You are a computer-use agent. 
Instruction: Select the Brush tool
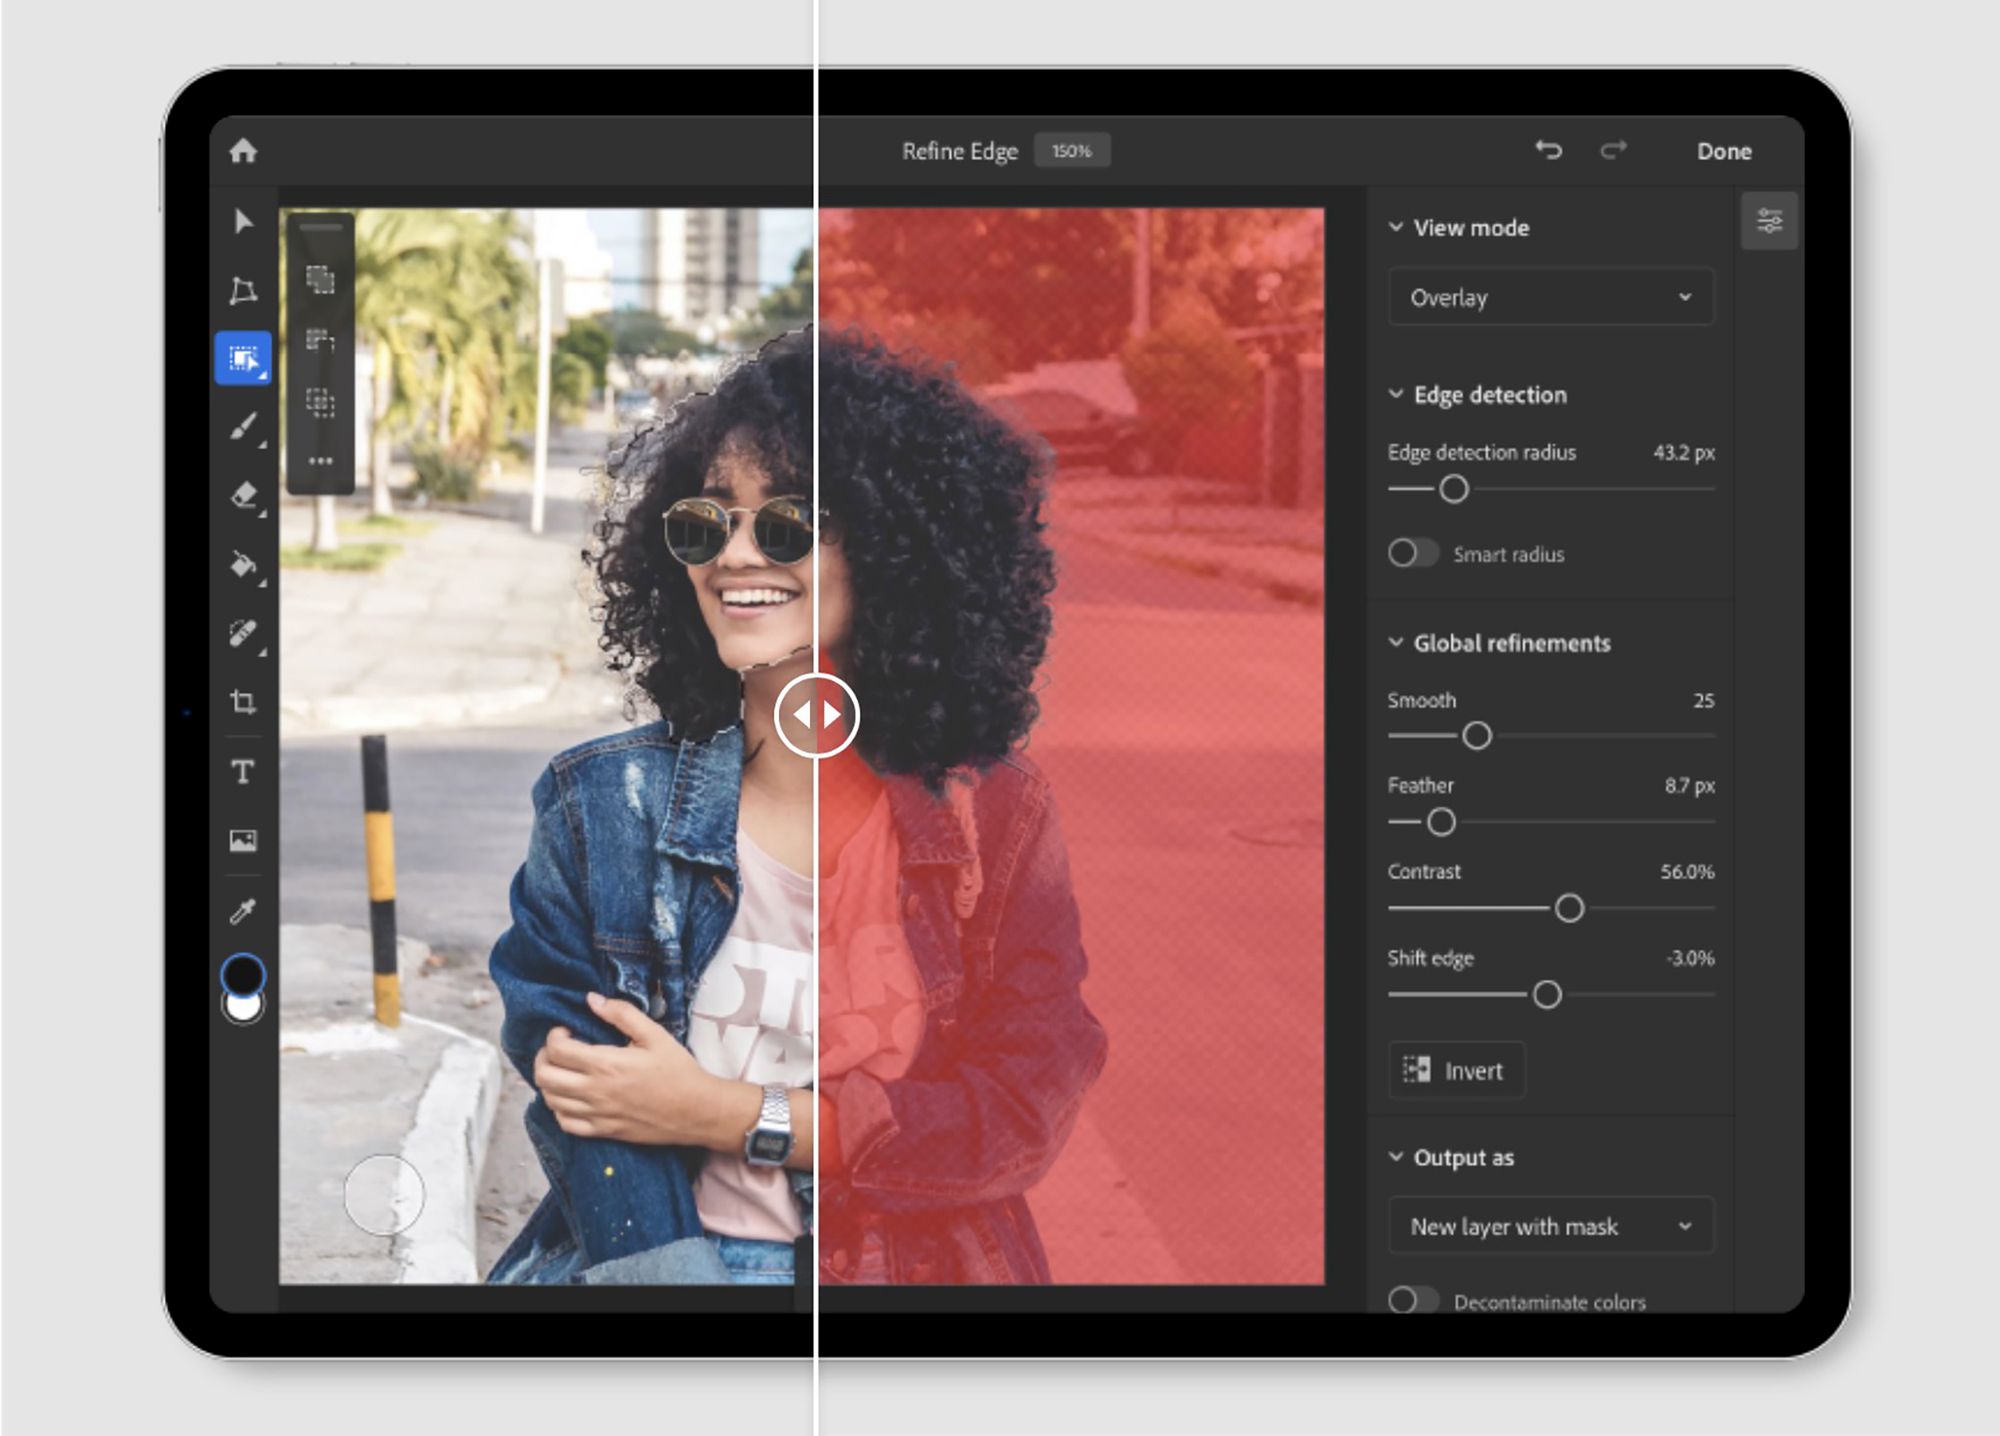tap(243, 427)
